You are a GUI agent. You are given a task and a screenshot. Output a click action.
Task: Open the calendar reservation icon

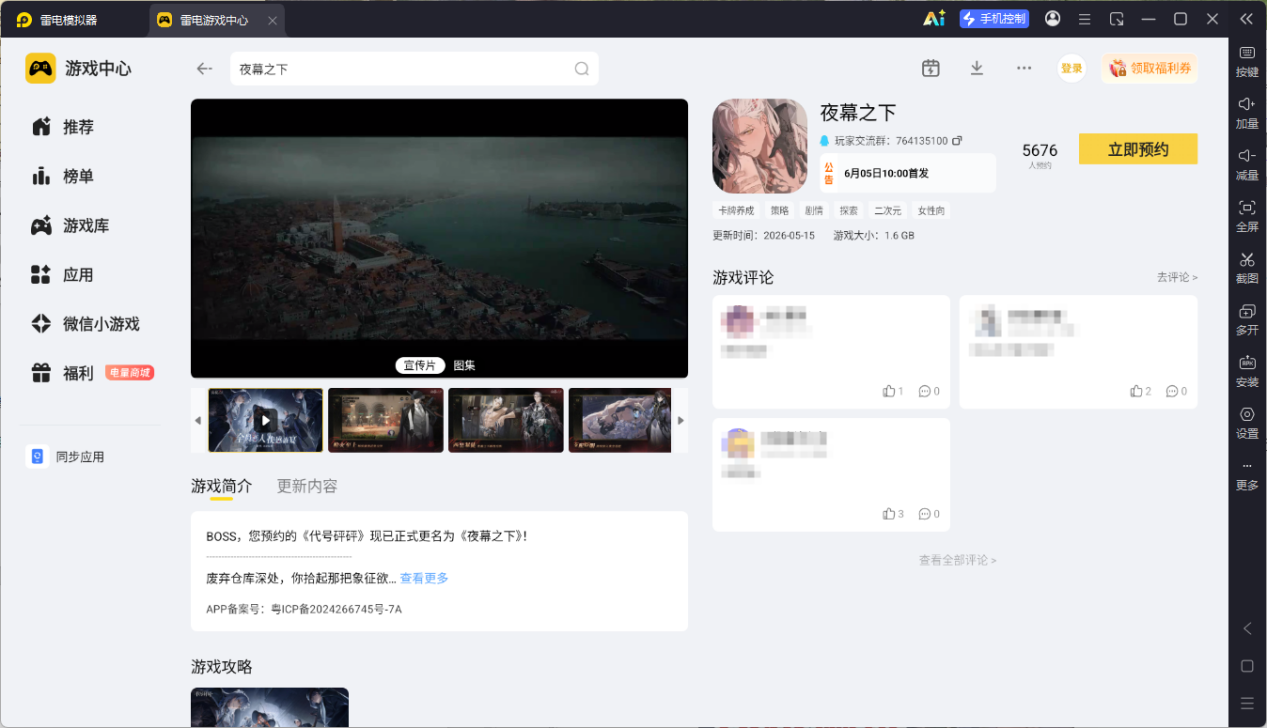click(x=930, y=68)
